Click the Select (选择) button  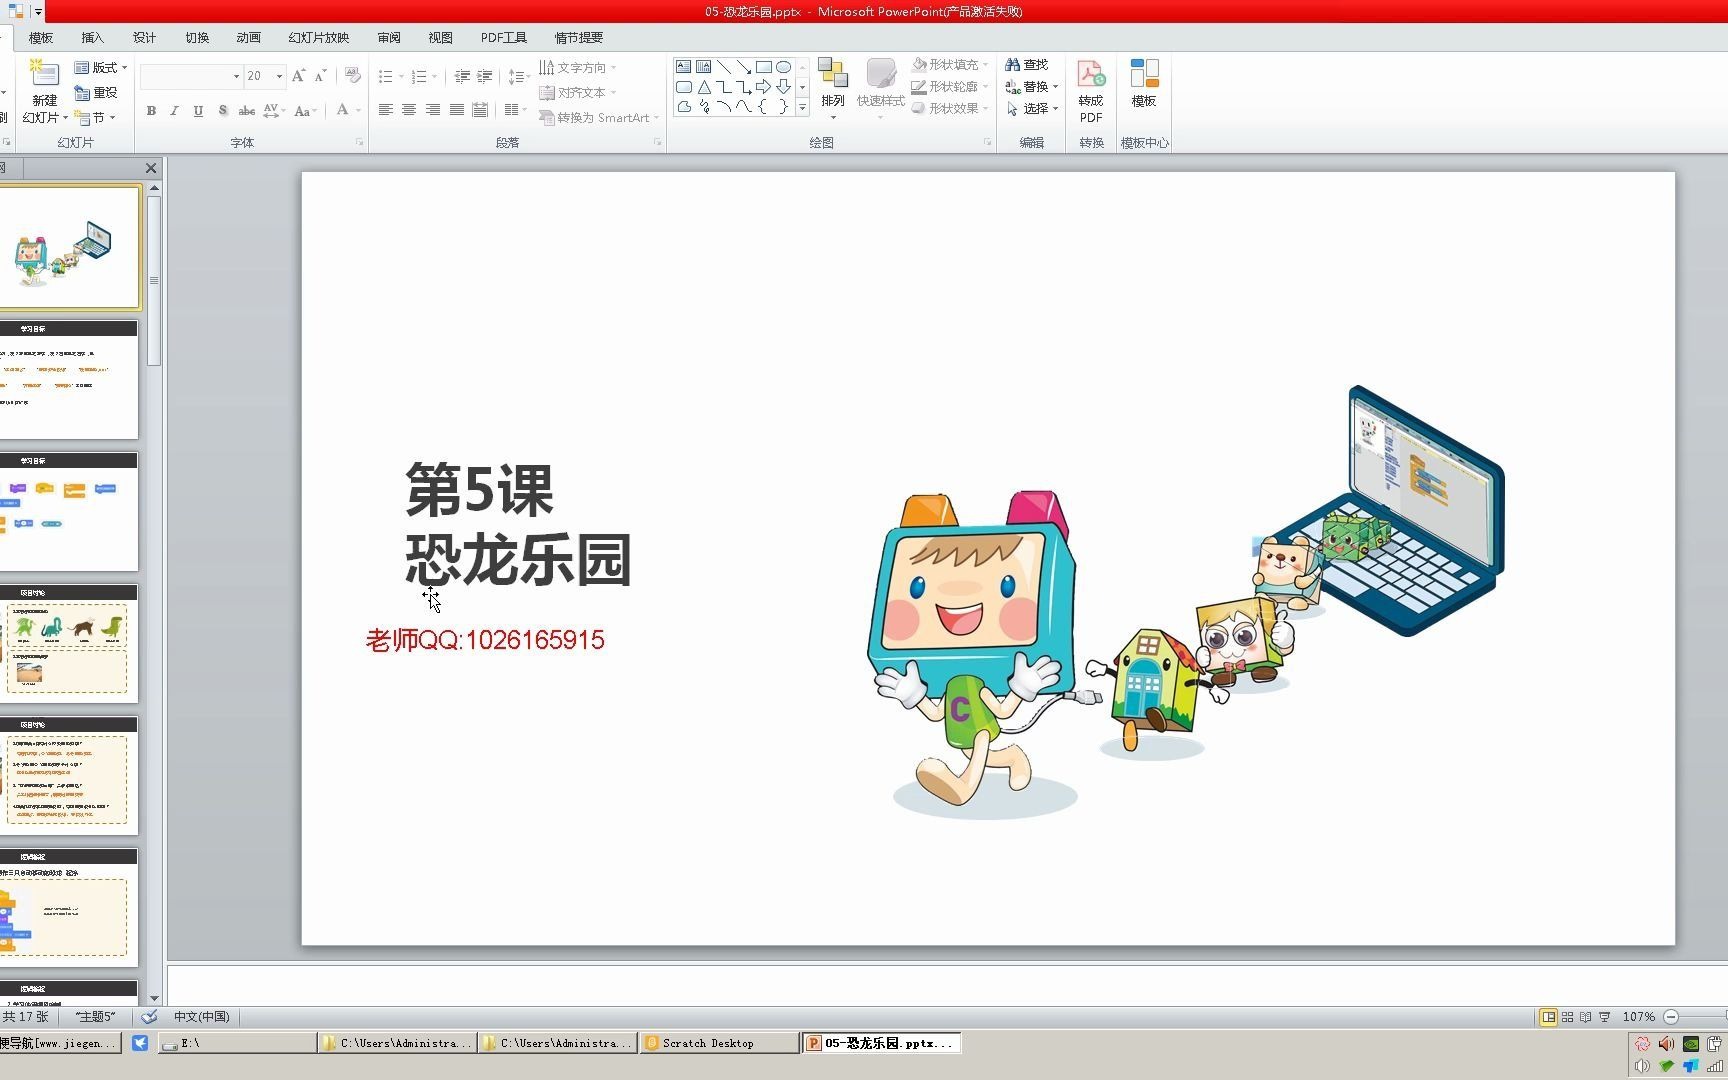coord(1032,109)
